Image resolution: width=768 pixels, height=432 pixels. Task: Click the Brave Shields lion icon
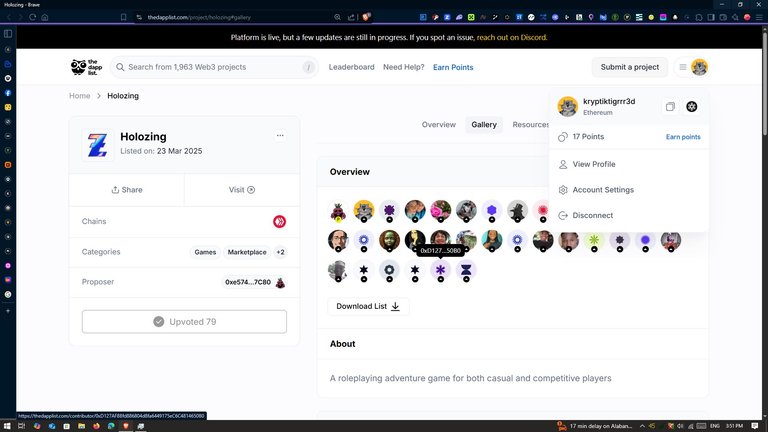(366, 17)
